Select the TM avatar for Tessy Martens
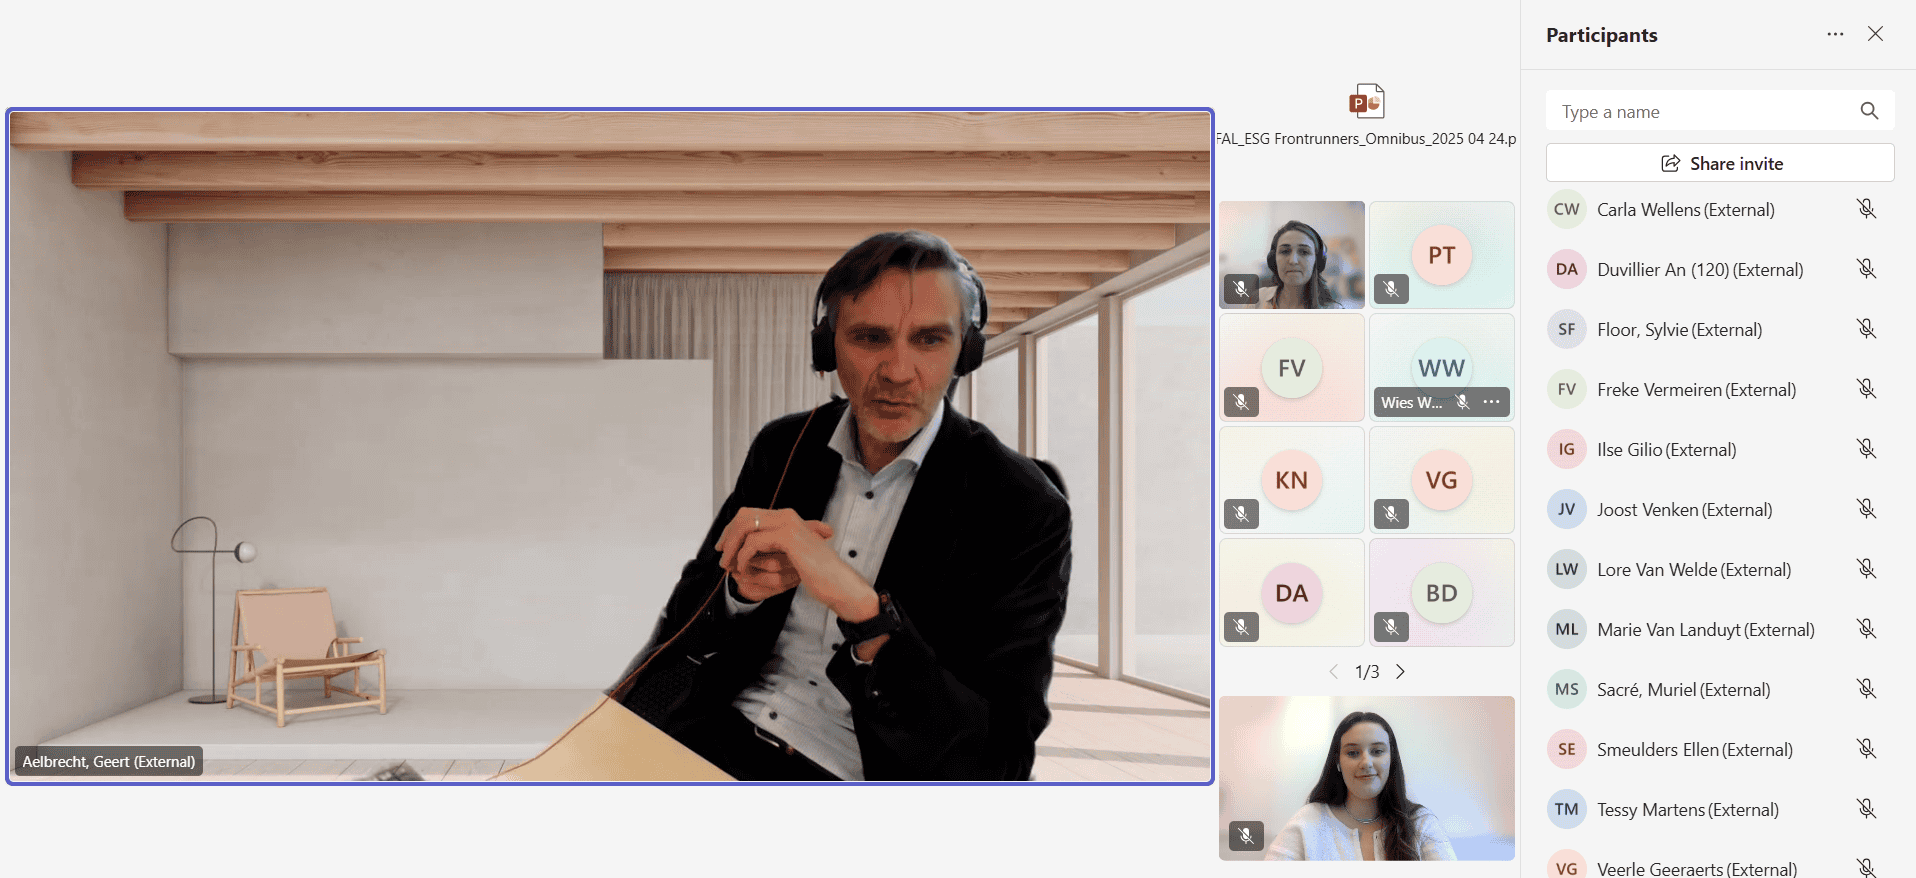Image resolution: width=1916 pixels, height=878 pixels. coord(1567,809)
